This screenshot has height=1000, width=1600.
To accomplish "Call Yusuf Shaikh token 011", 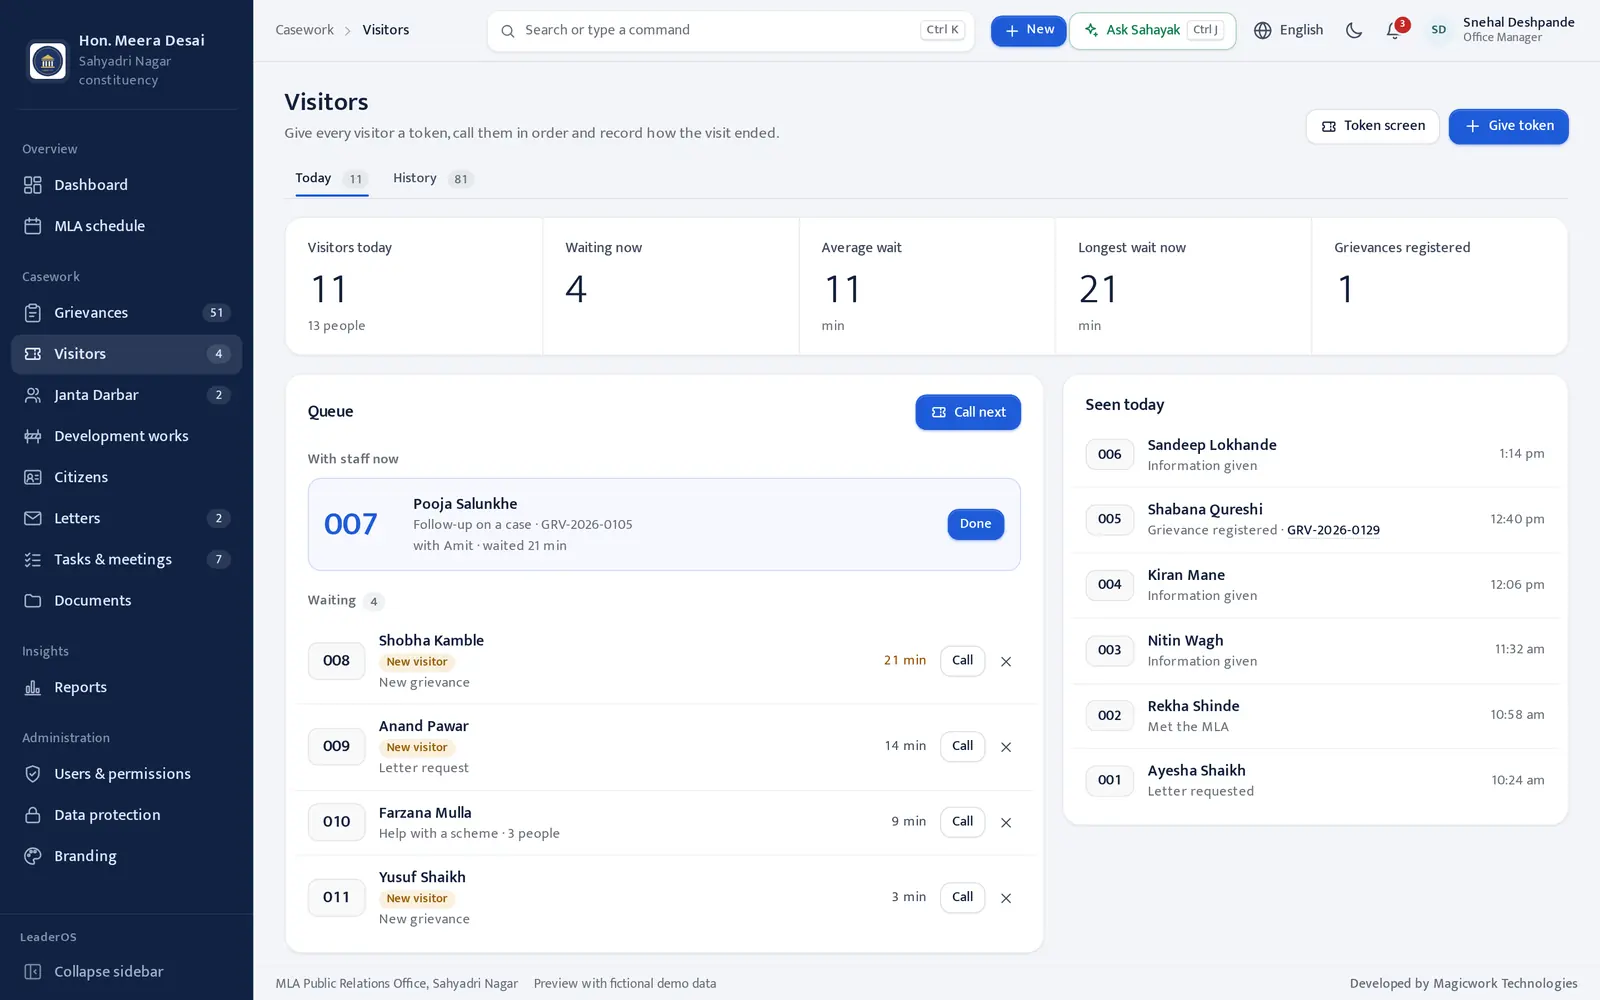I will [x=962, y=897].
